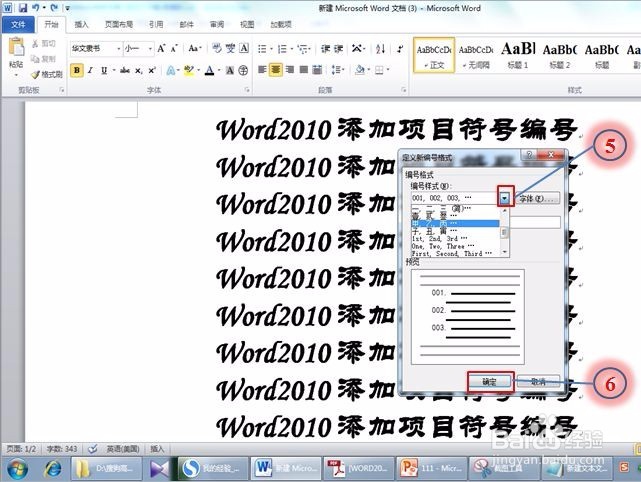Click the Save icon in quick access toolbar
The image size is (641, 482).
pos(23,8)
